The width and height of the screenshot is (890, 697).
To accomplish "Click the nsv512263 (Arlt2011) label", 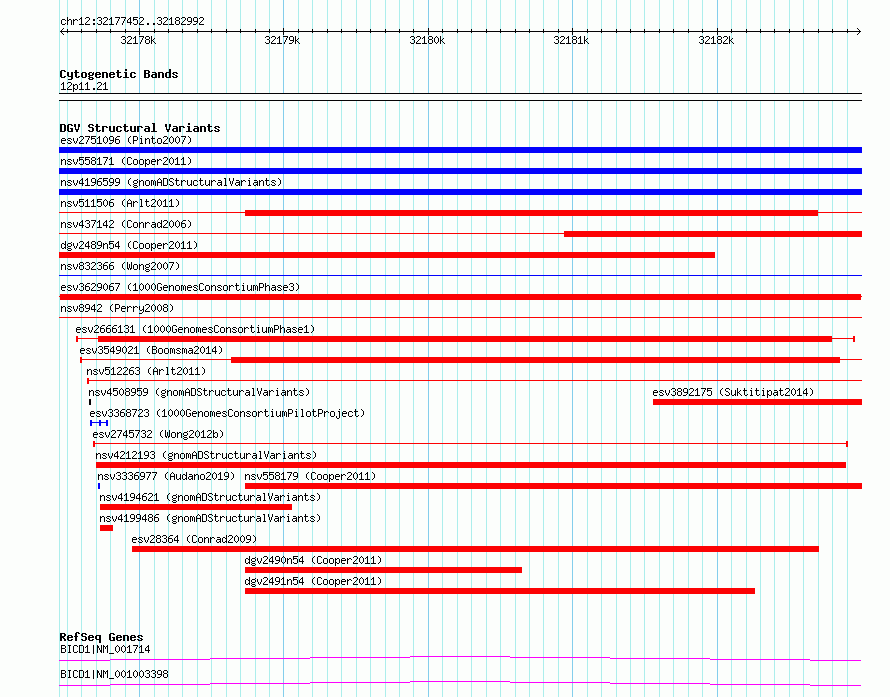I will (146, 371).
